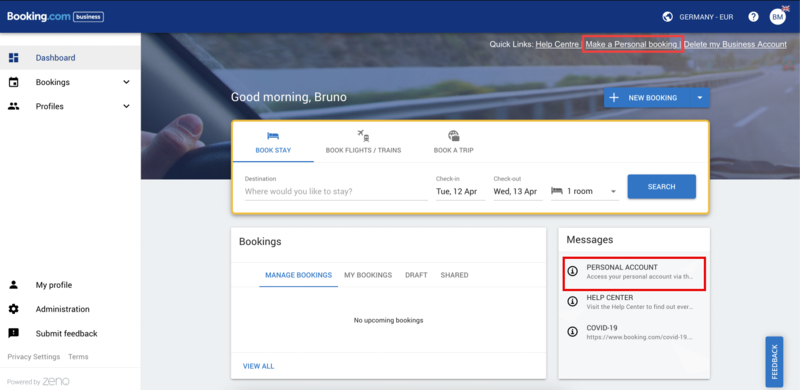
Task: Click the bed icon beside 1 room
Action: [557, 191]
